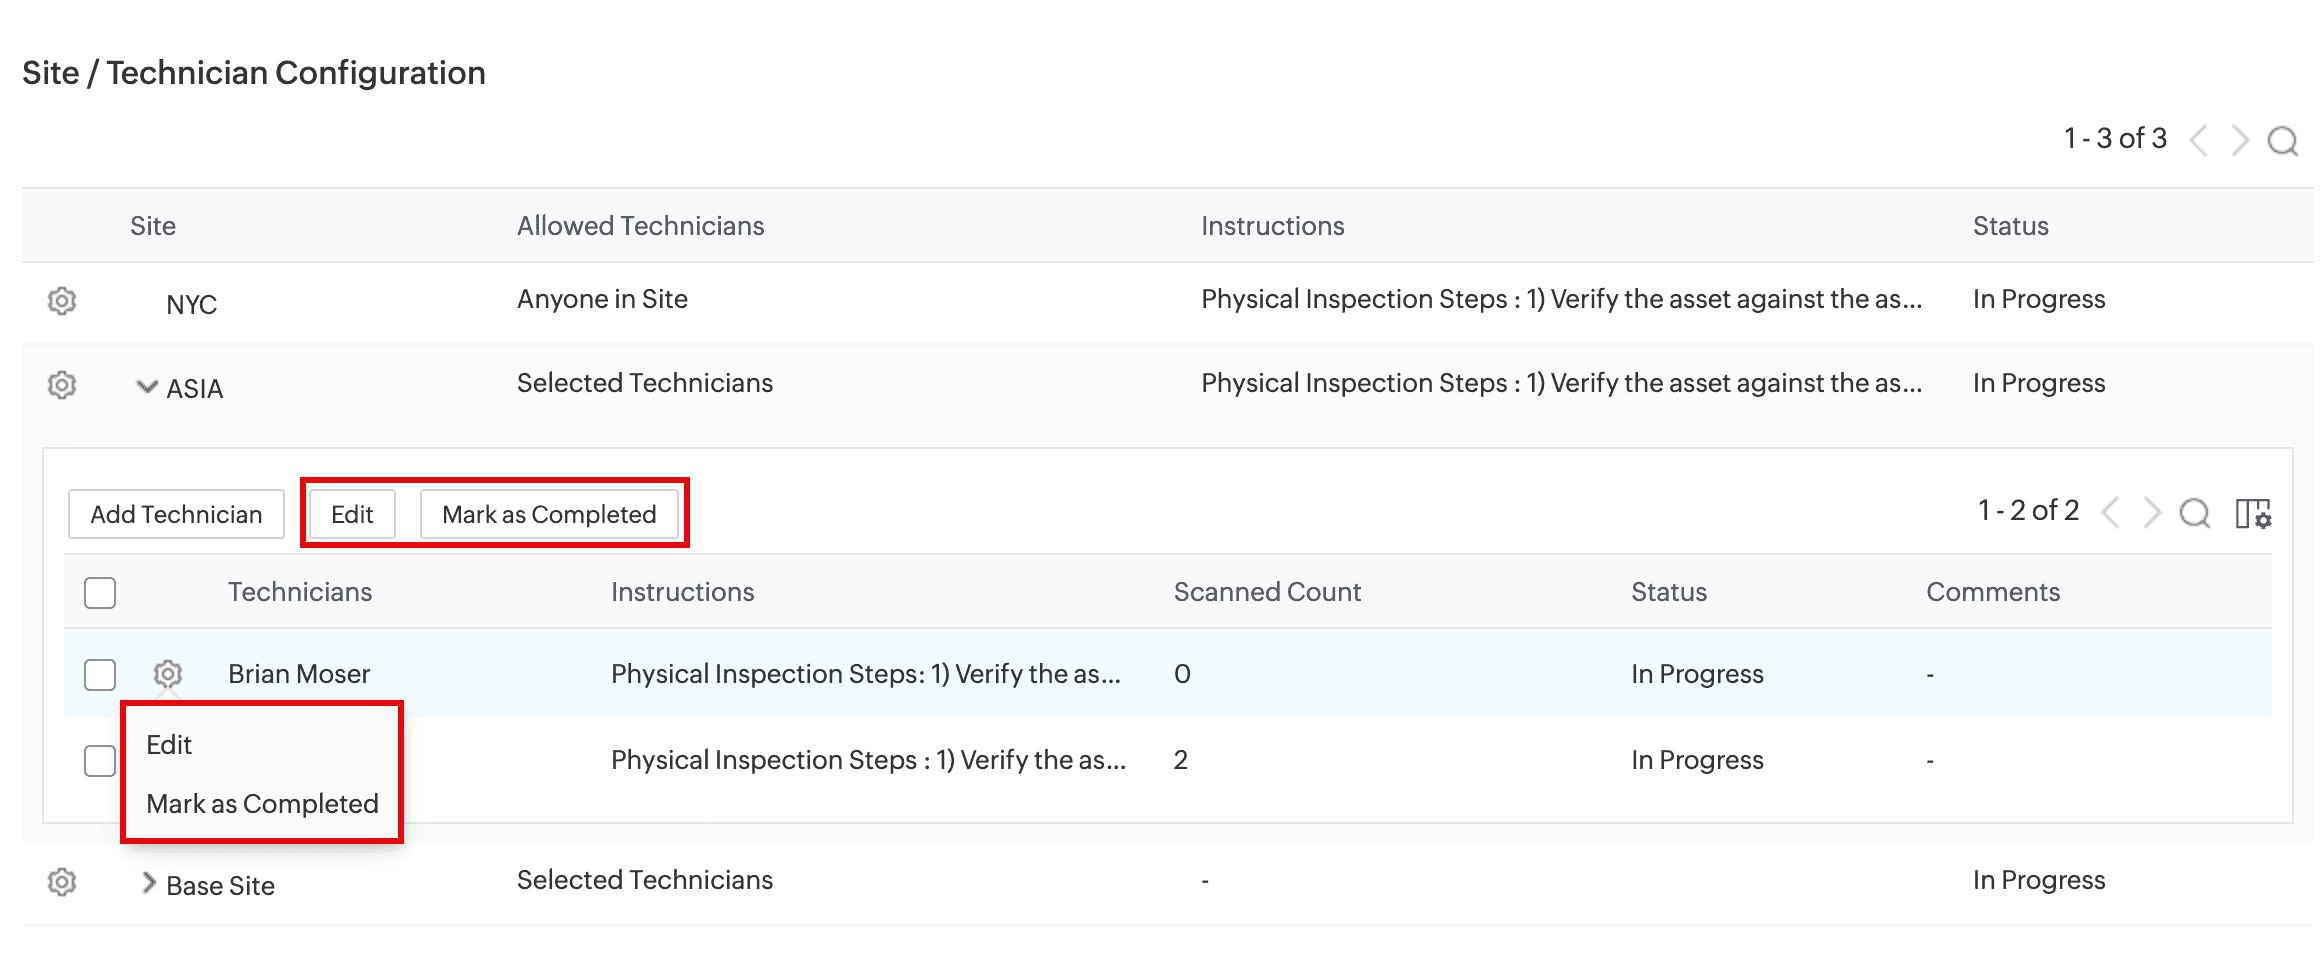2324x956 pixels.
Task: Go to previous page of technicians table
Action: 2111,514
